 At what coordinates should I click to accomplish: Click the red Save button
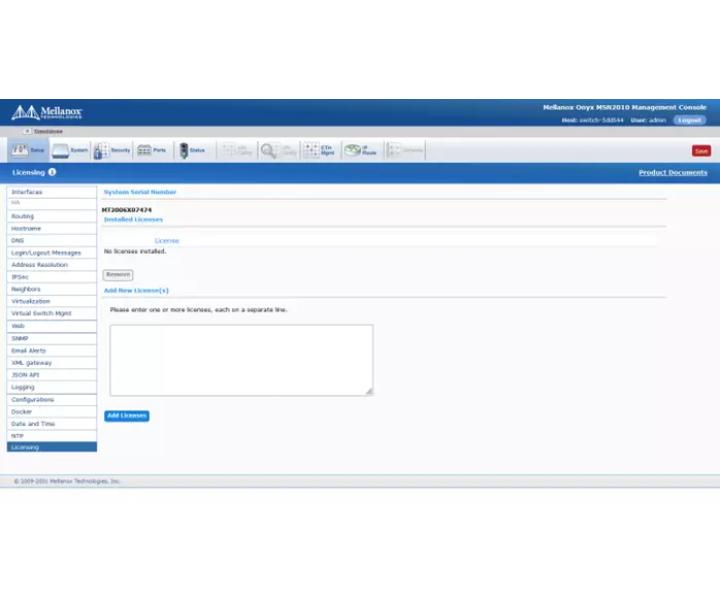click(x=701, y=151)
